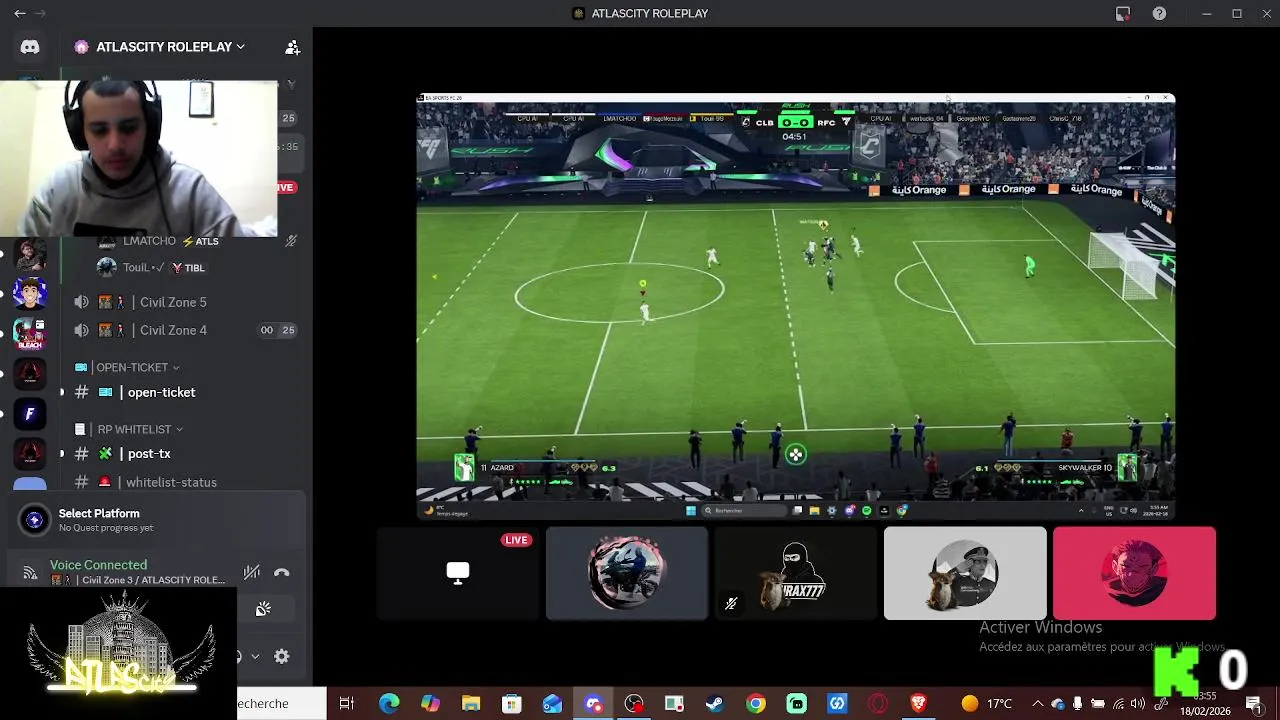Select the cartoon boy avatar server icon
Viewport: 1280px width, 720px height.
[30, 294]
